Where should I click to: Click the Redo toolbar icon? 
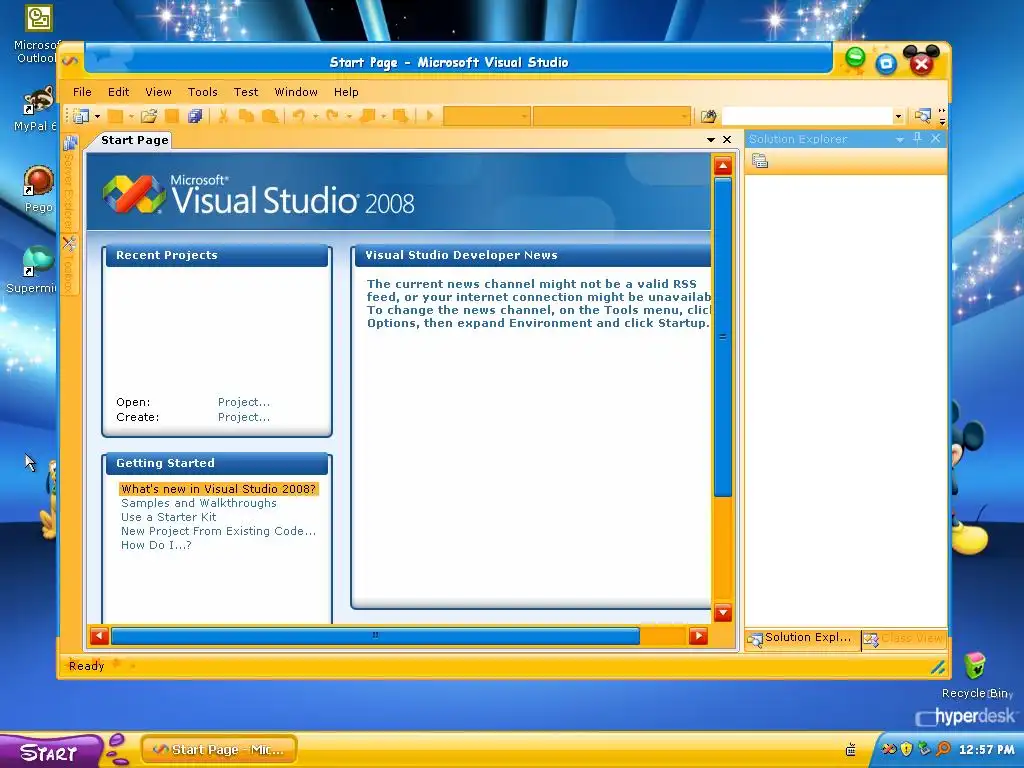[x=332, y=116]
